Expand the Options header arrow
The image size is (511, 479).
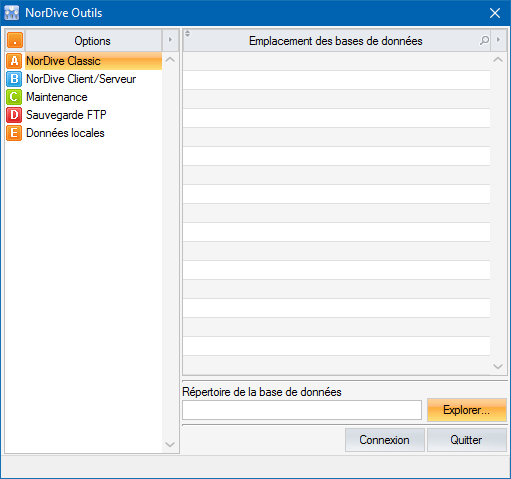point(170,40)
